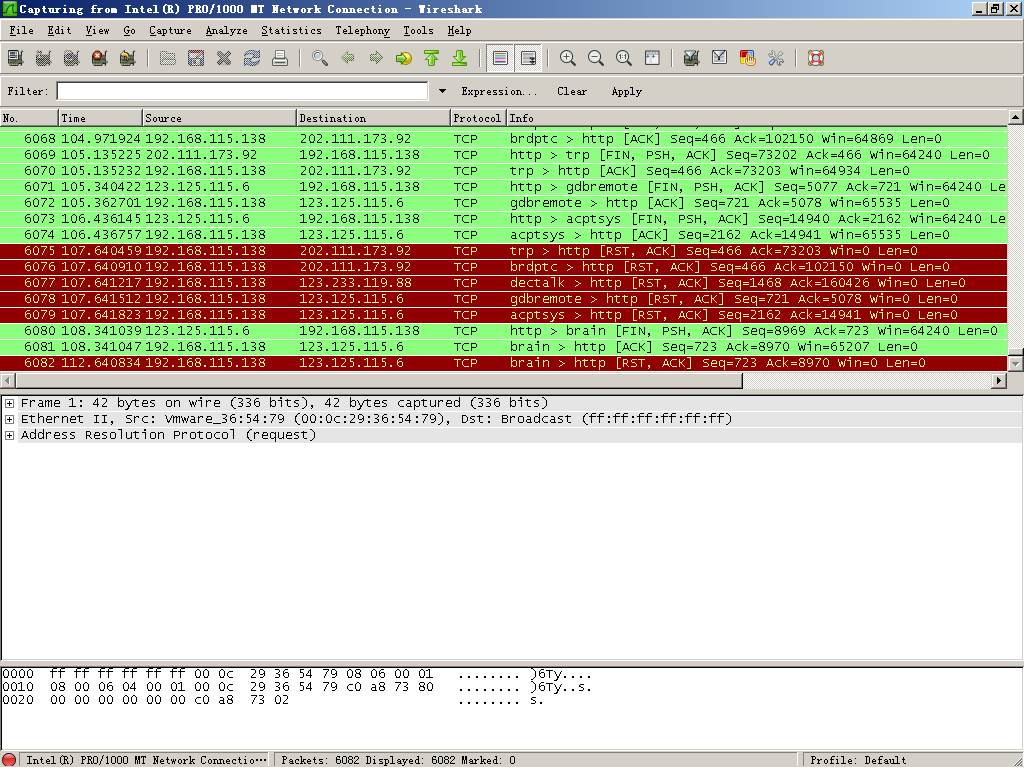Go to packet number icon
This screenshot has width=1024, height=768.
tap(404, 58)
